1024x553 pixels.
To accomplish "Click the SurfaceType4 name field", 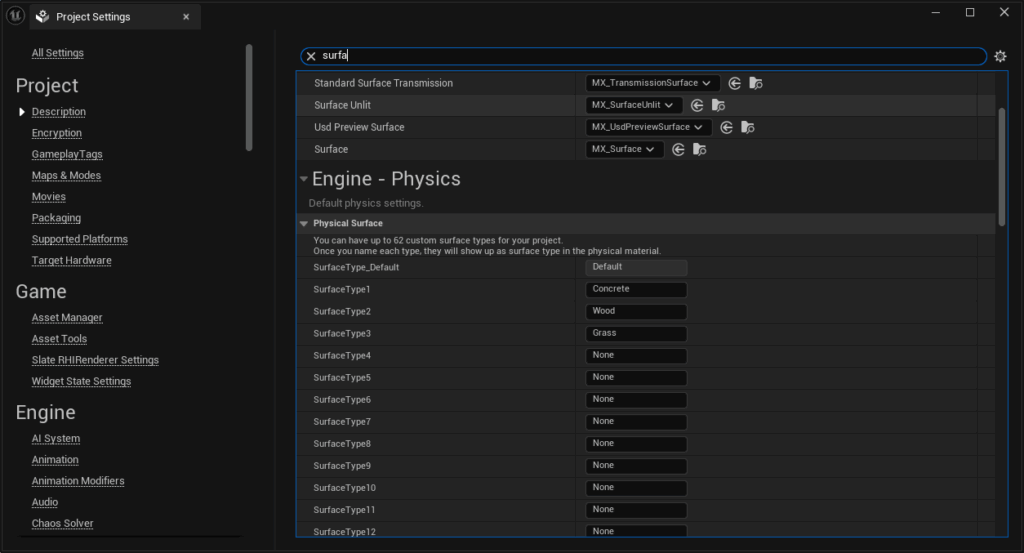I will [636, 356].
